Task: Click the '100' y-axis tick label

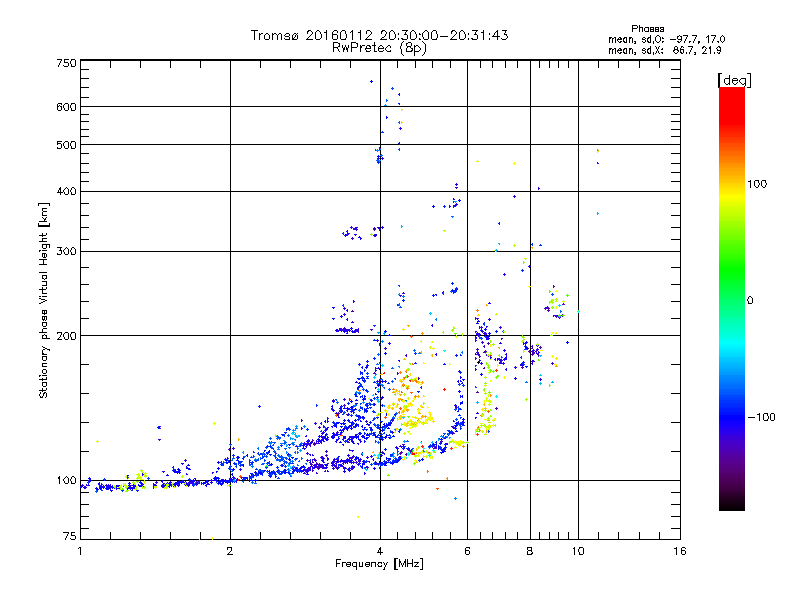Action: (66, 480)
